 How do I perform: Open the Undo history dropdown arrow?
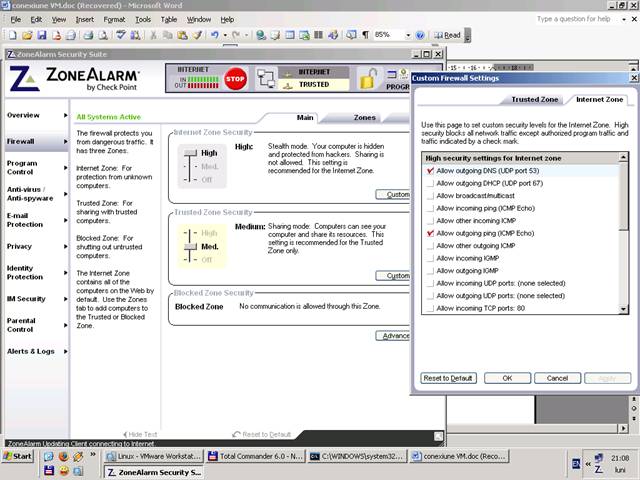[225, 36]
